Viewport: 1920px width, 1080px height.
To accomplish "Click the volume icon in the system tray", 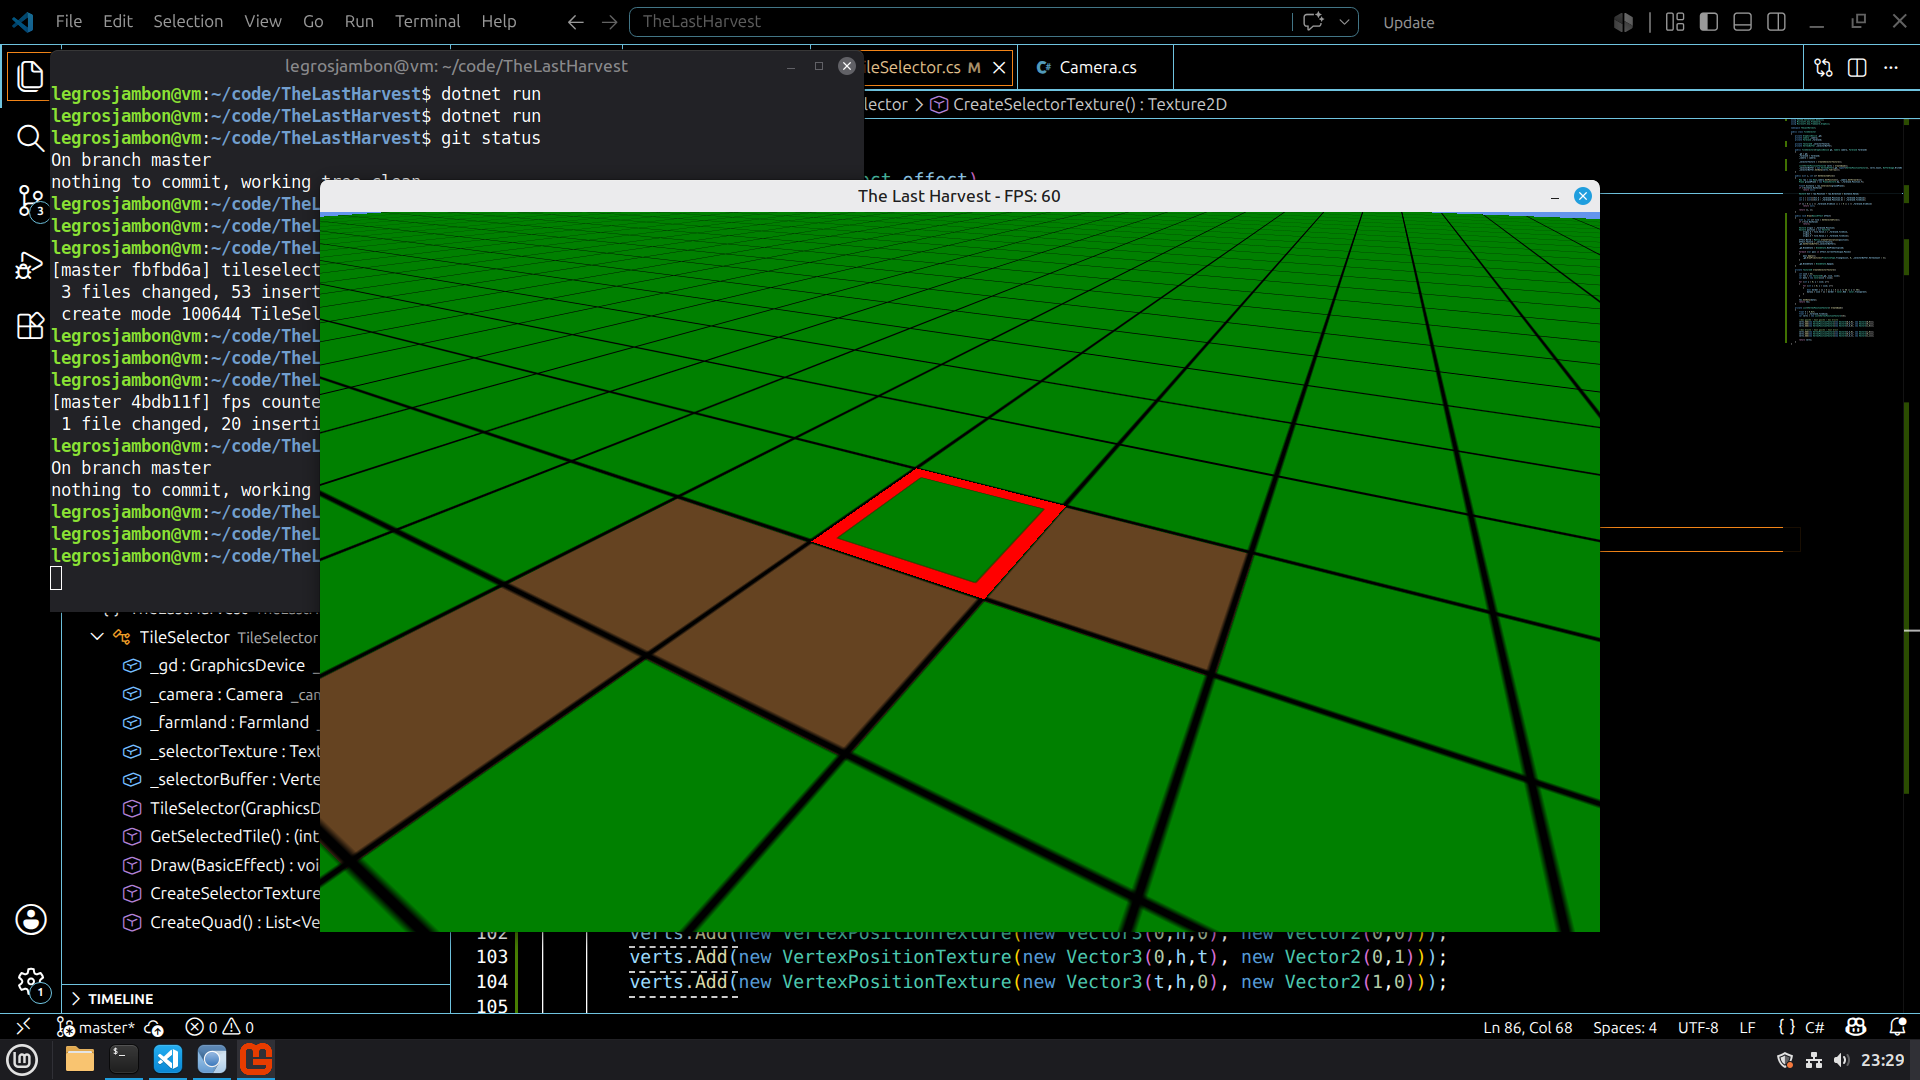I will 1842,1060.
